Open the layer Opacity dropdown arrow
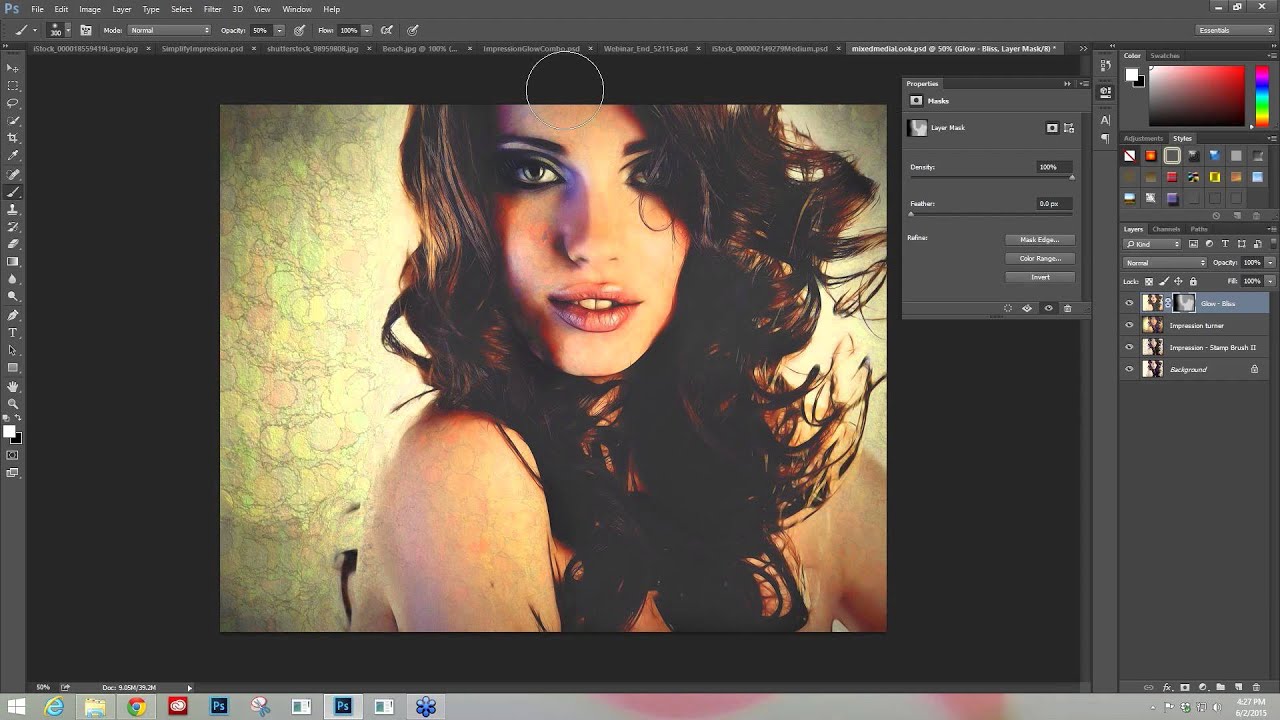Screen dimensions: 1280x720 click(x=1270, y=262)
